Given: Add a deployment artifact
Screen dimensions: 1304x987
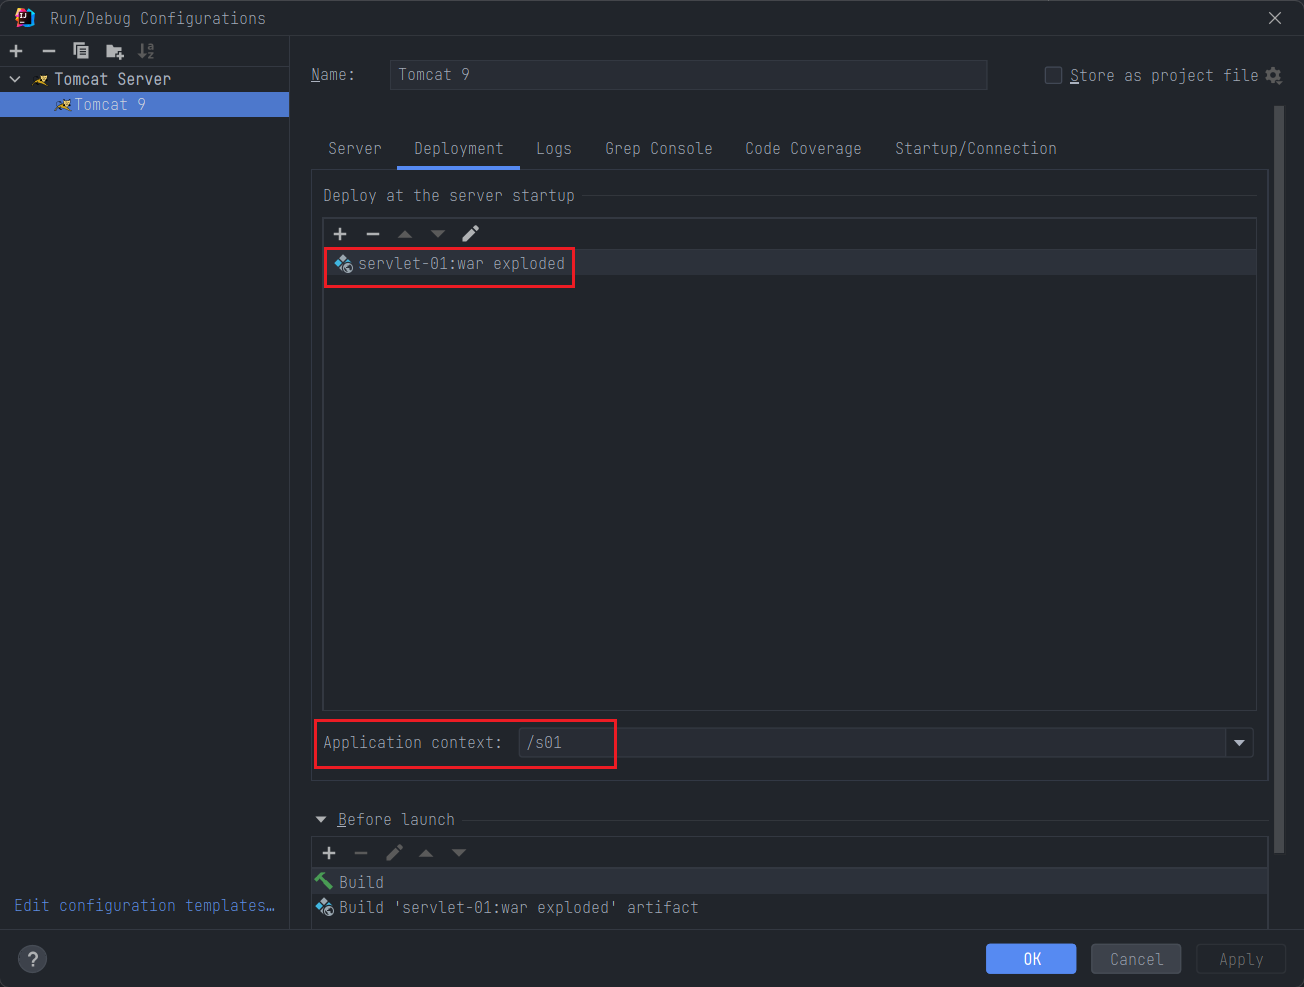Looking at the screenshot, I should [340, 234].
